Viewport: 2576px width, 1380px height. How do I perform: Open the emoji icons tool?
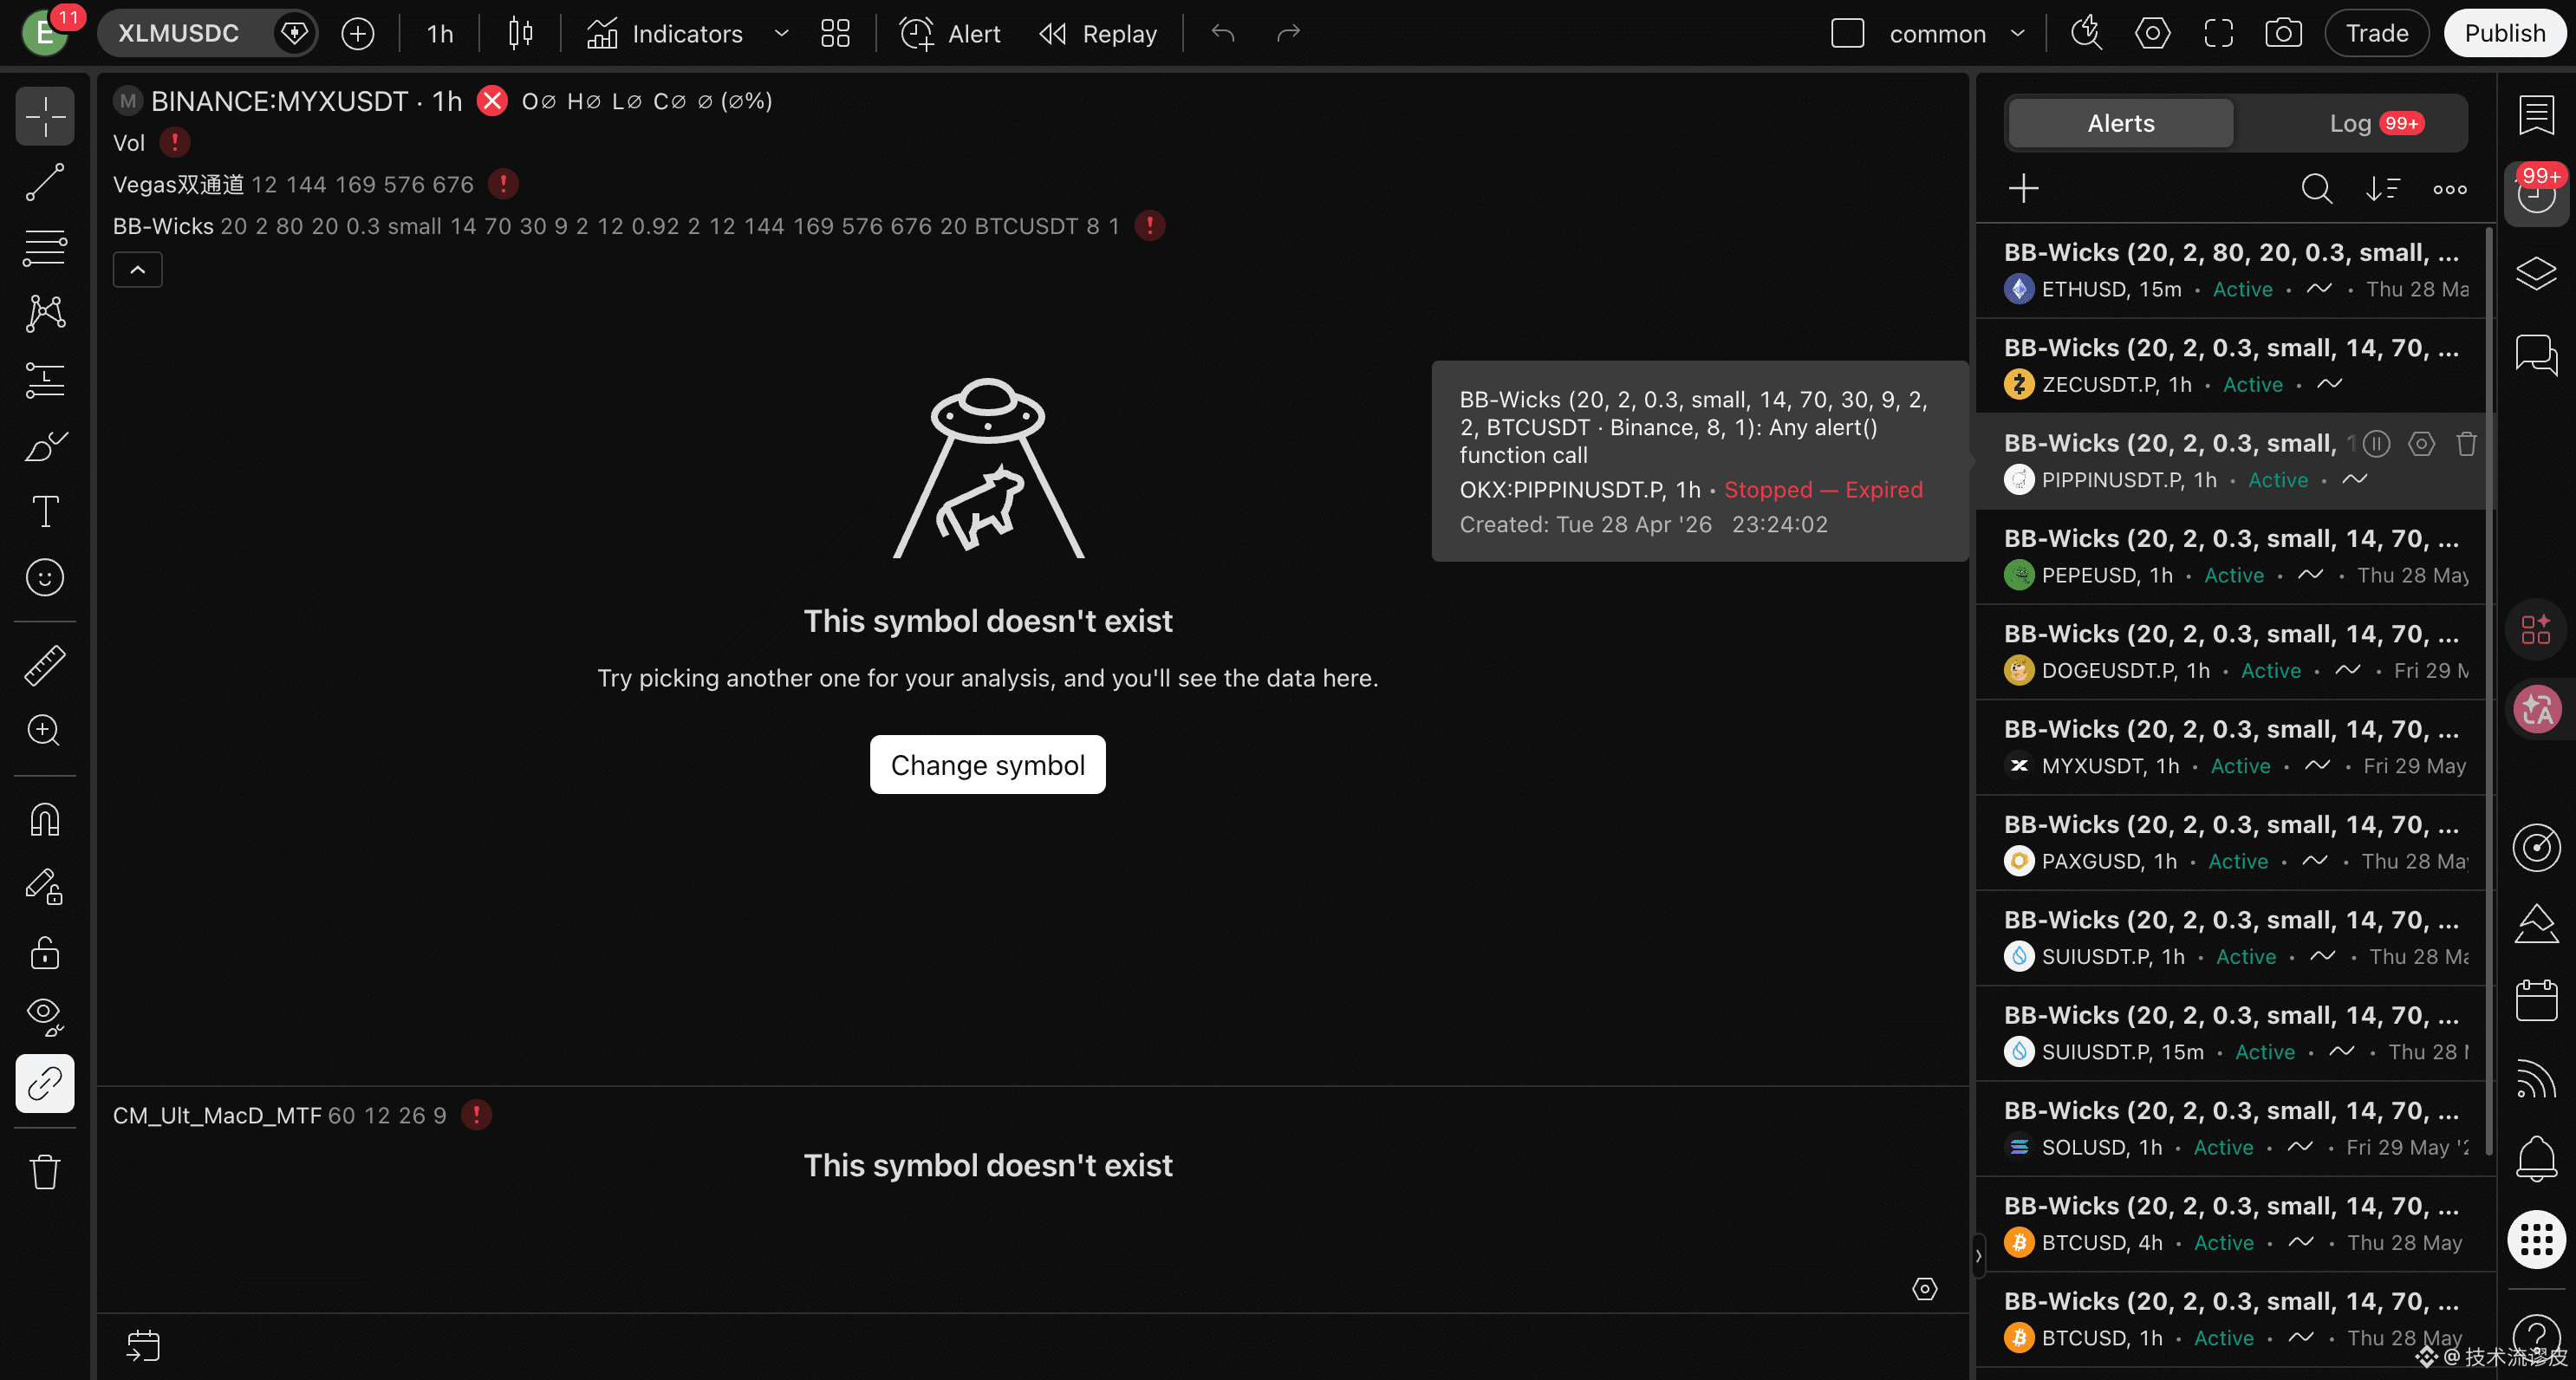45,577
